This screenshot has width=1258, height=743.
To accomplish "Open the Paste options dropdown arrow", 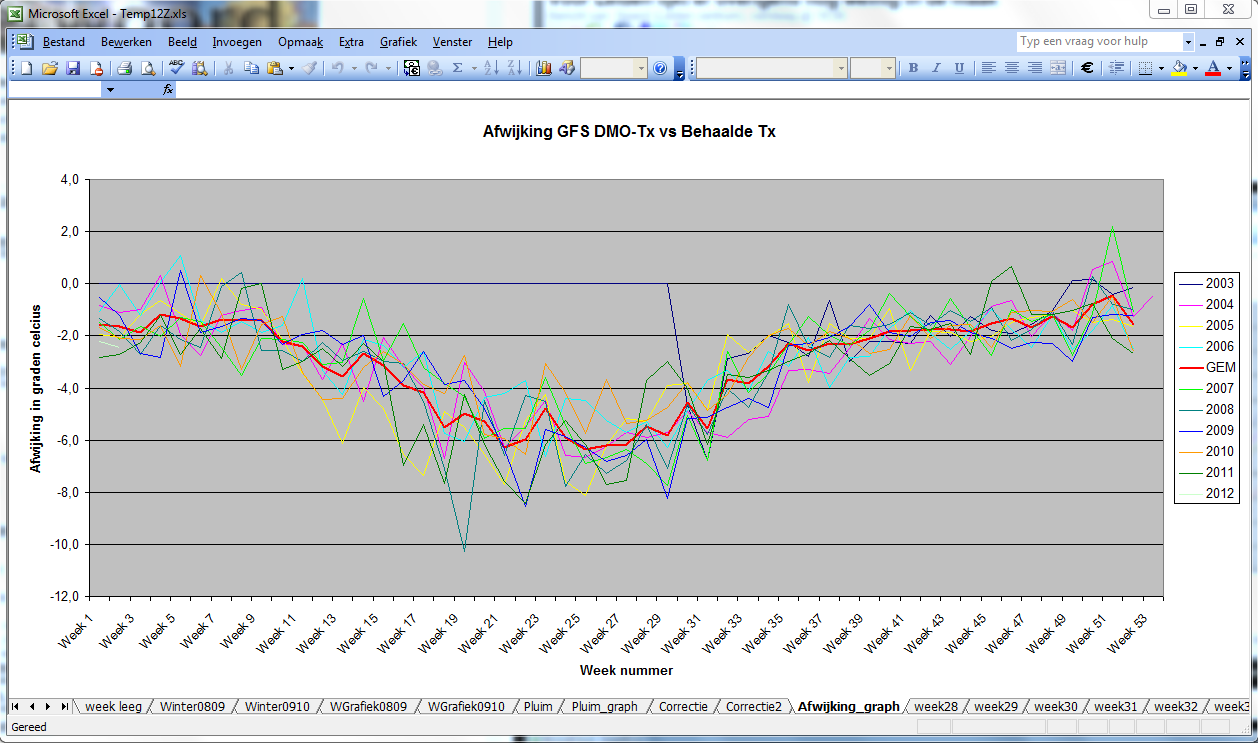I will tap(291, 68).
